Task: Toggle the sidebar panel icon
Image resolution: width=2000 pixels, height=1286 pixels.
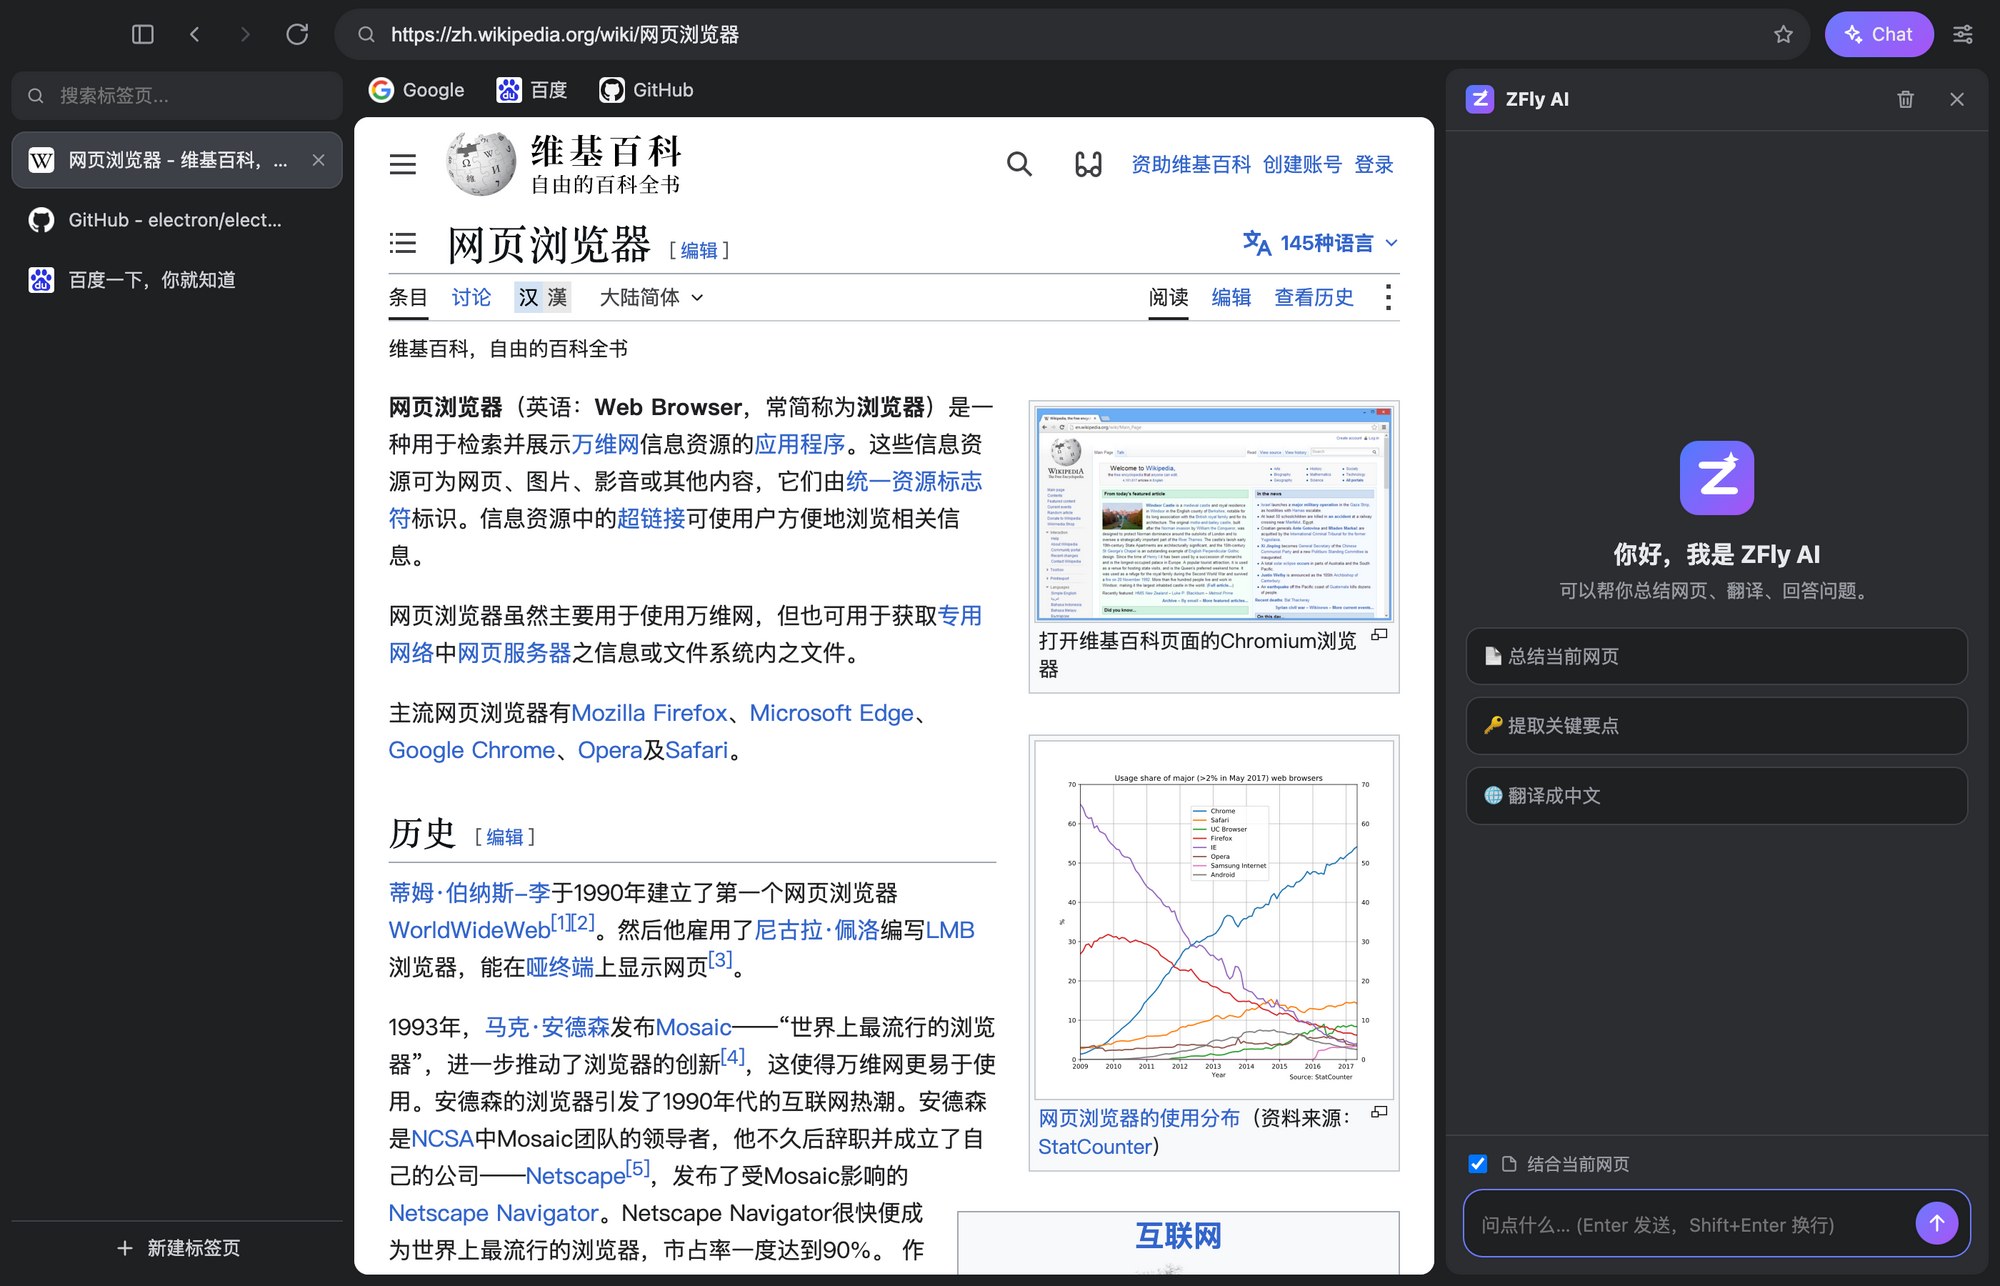Action: coord(143,34)
